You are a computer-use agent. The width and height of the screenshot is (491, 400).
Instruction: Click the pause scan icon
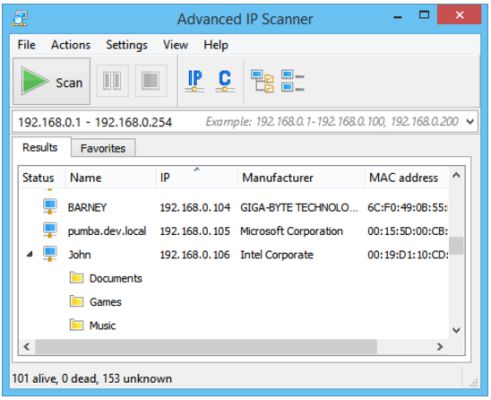(112, 81)
